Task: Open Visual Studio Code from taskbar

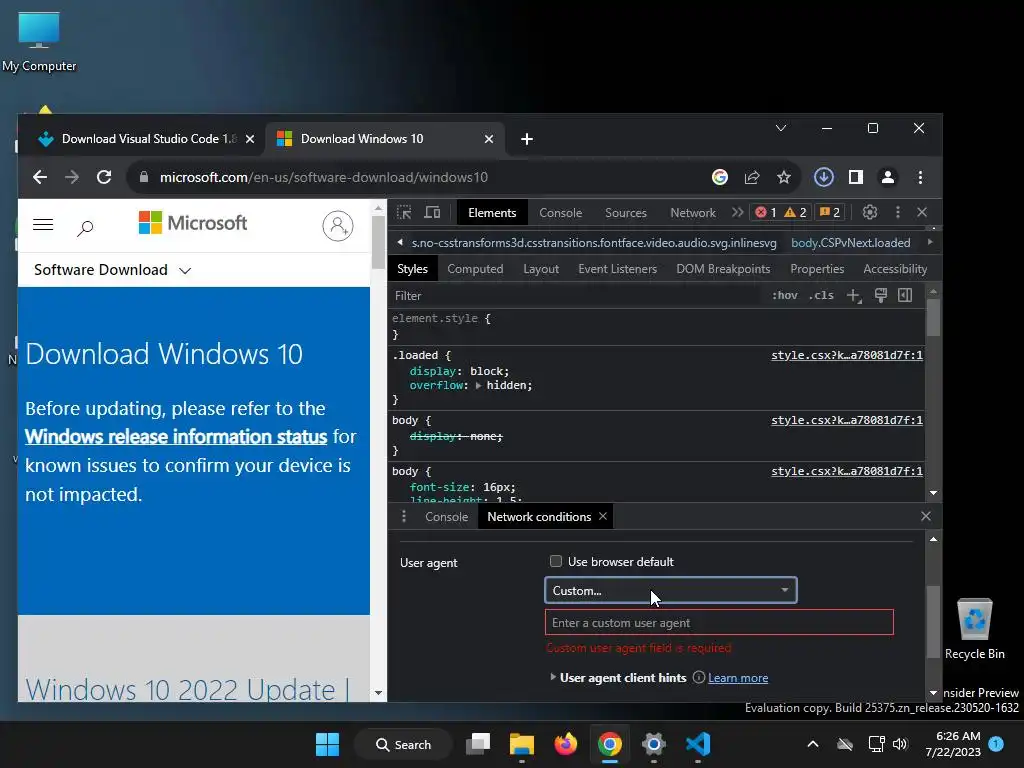Action: (x=697, y=744)
